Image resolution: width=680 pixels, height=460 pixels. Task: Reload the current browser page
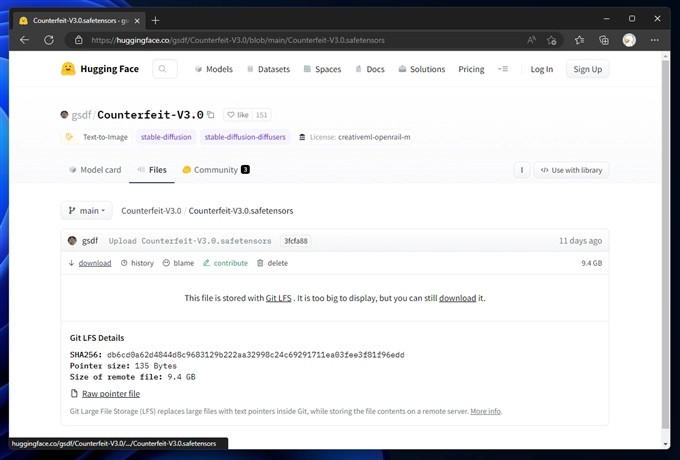(x=49, y=40)
